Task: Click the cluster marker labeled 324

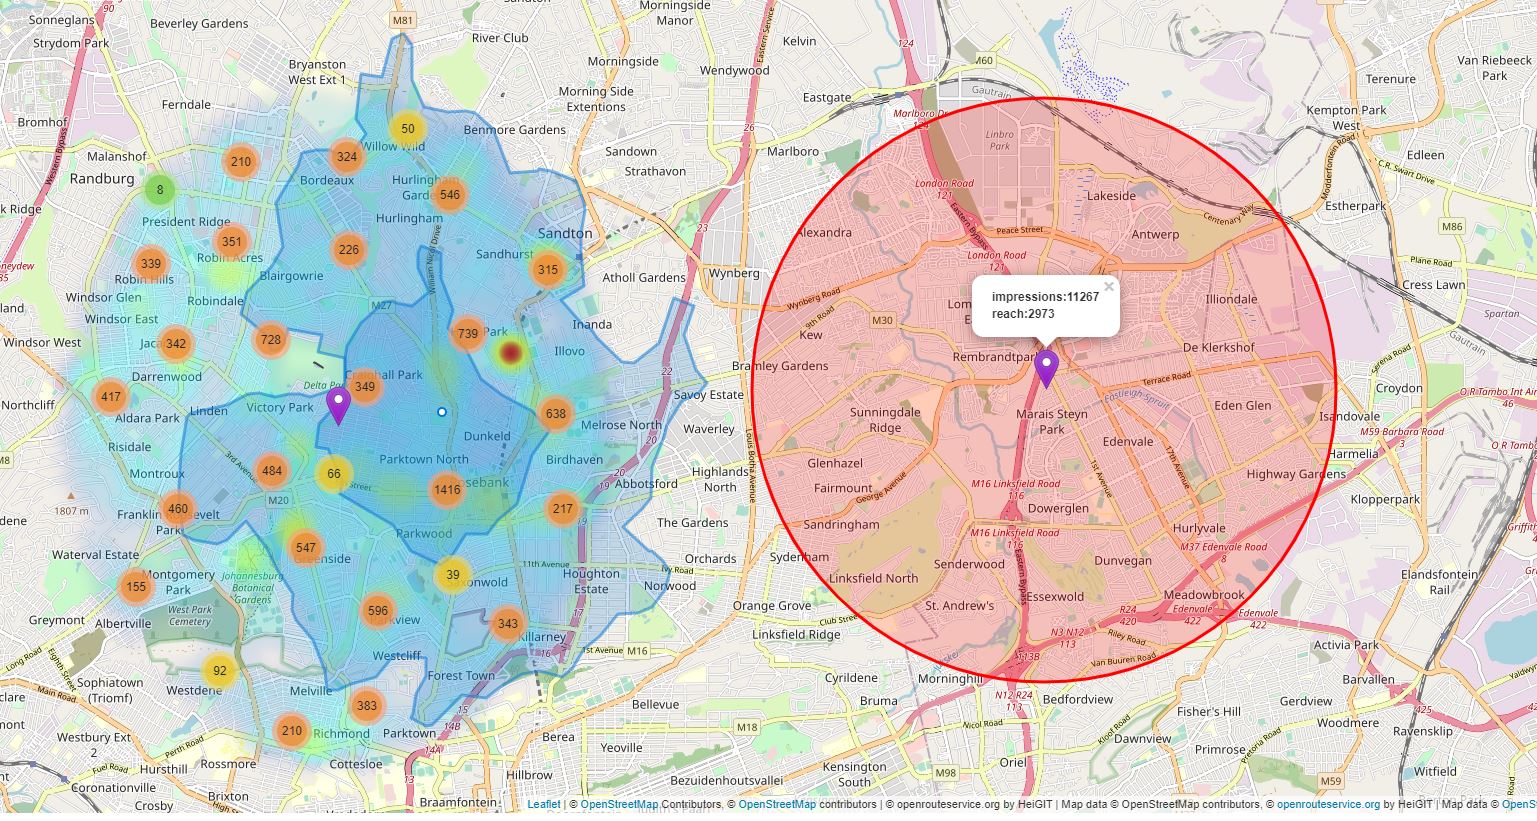Action: coord(347,156)
